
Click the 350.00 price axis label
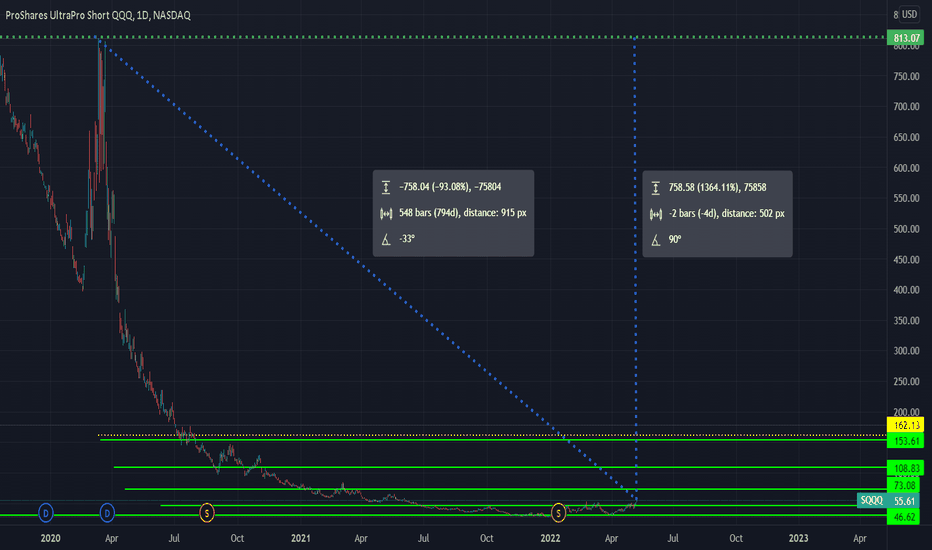906,320
